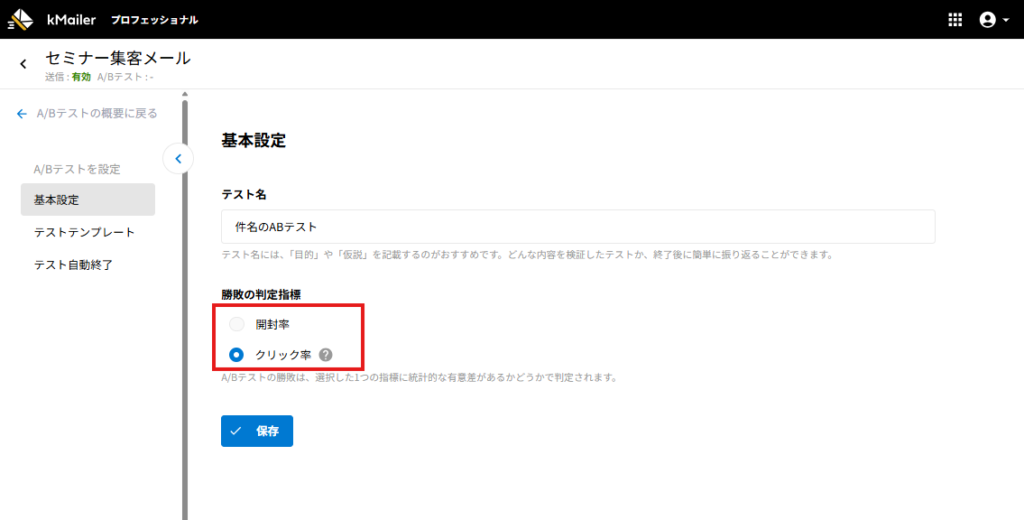Open テスト自動終了 settings in sidebar
This screenshot has width=1024, height=520.
coord(74,265)
